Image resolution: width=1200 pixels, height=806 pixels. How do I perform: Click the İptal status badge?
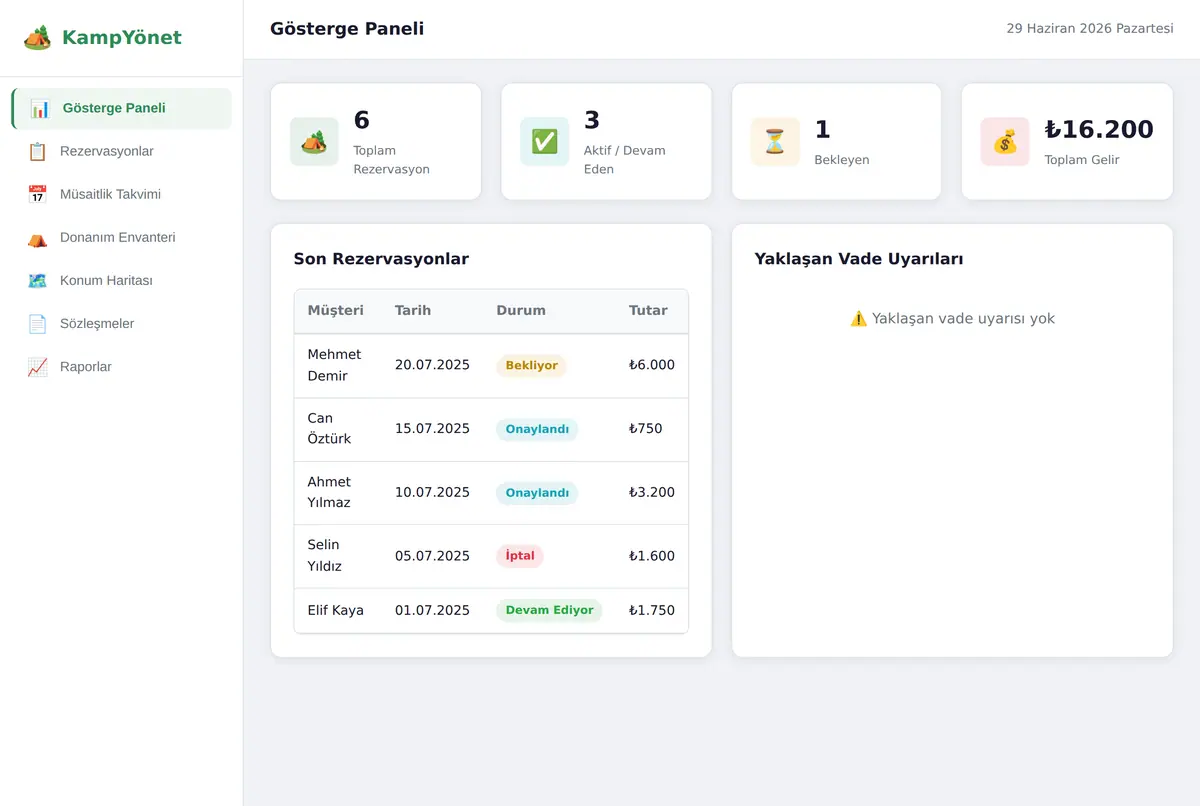tap(520, 557)
